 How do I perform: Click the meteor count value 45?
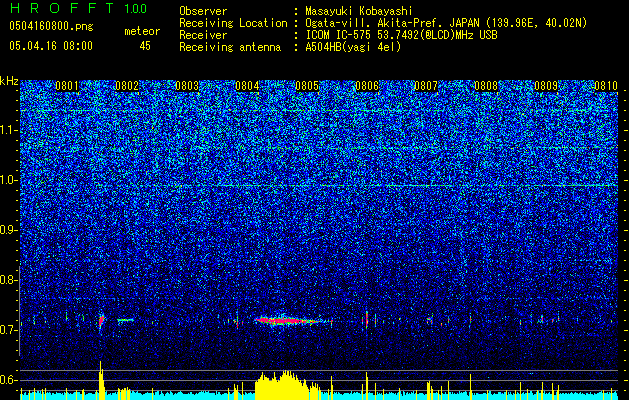pyautogui.click(x=145, y=46)
